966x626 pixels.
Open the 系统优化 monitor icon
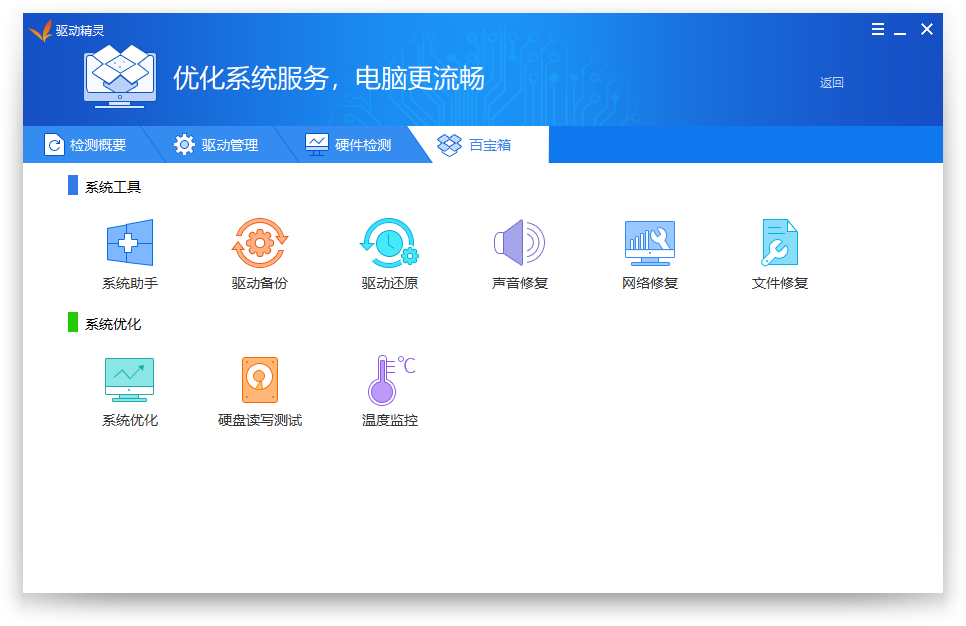point(130,380)
